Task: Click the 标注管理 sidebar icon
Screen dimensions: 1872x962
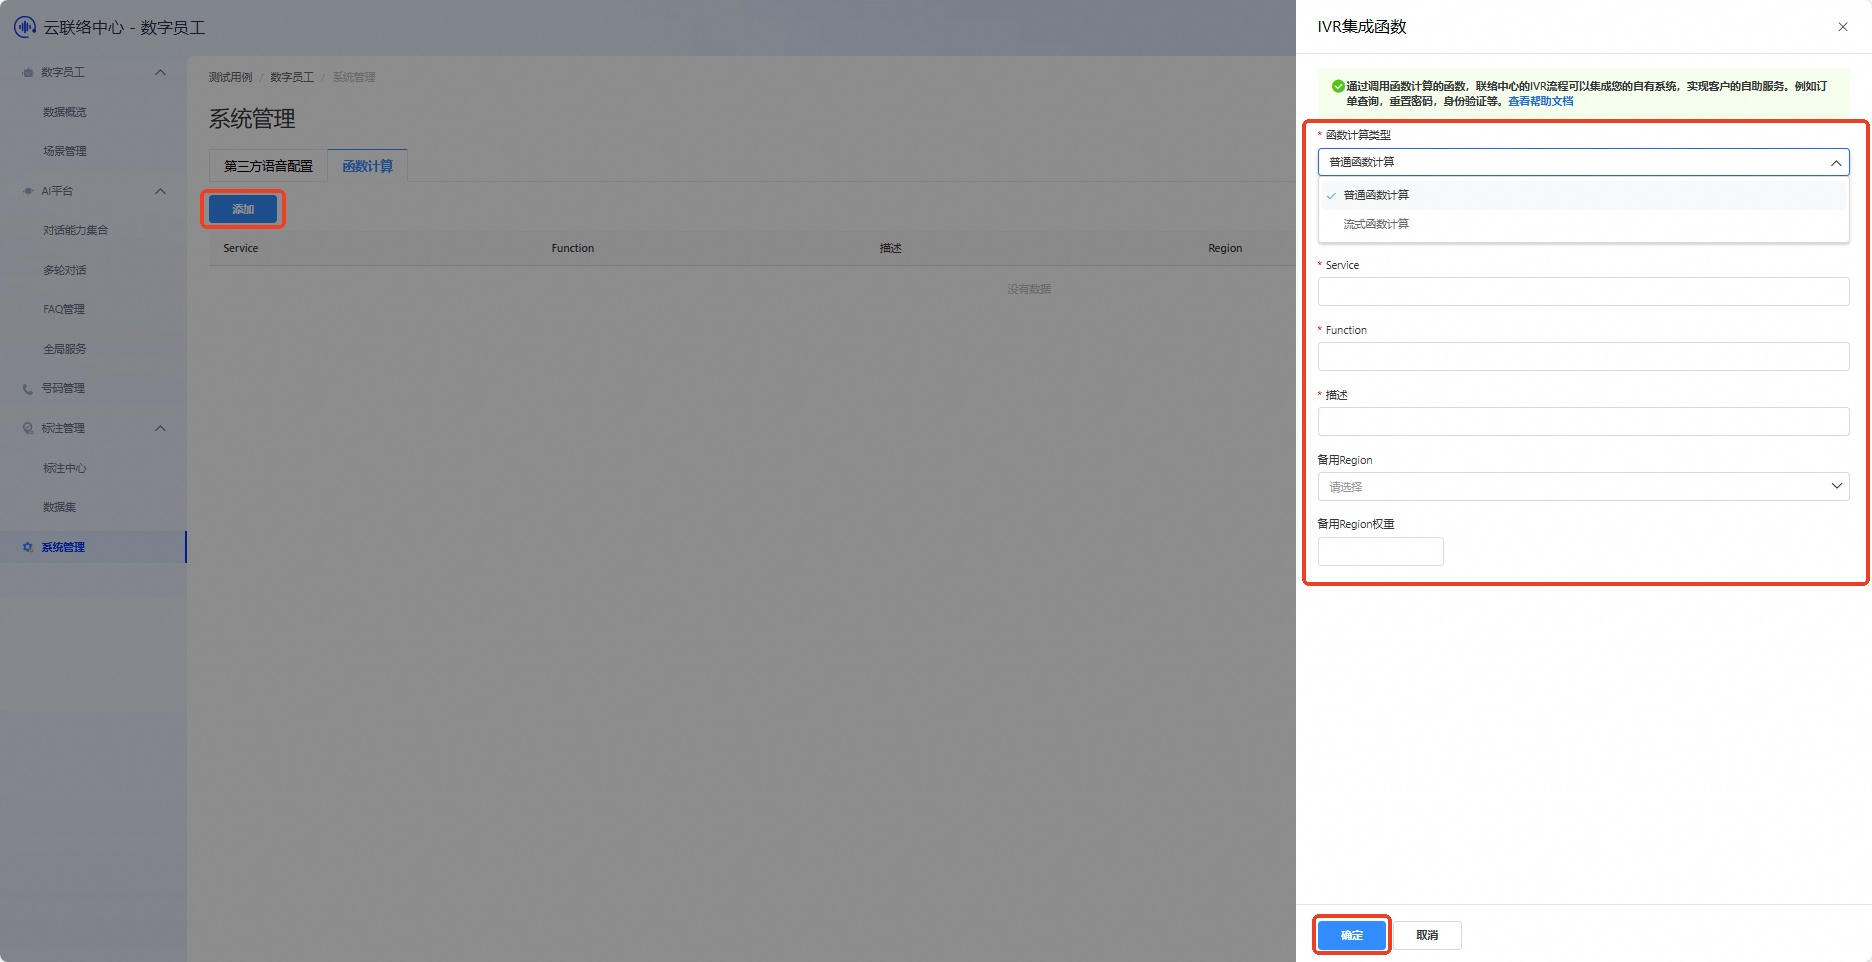Action: click(28, 428)
